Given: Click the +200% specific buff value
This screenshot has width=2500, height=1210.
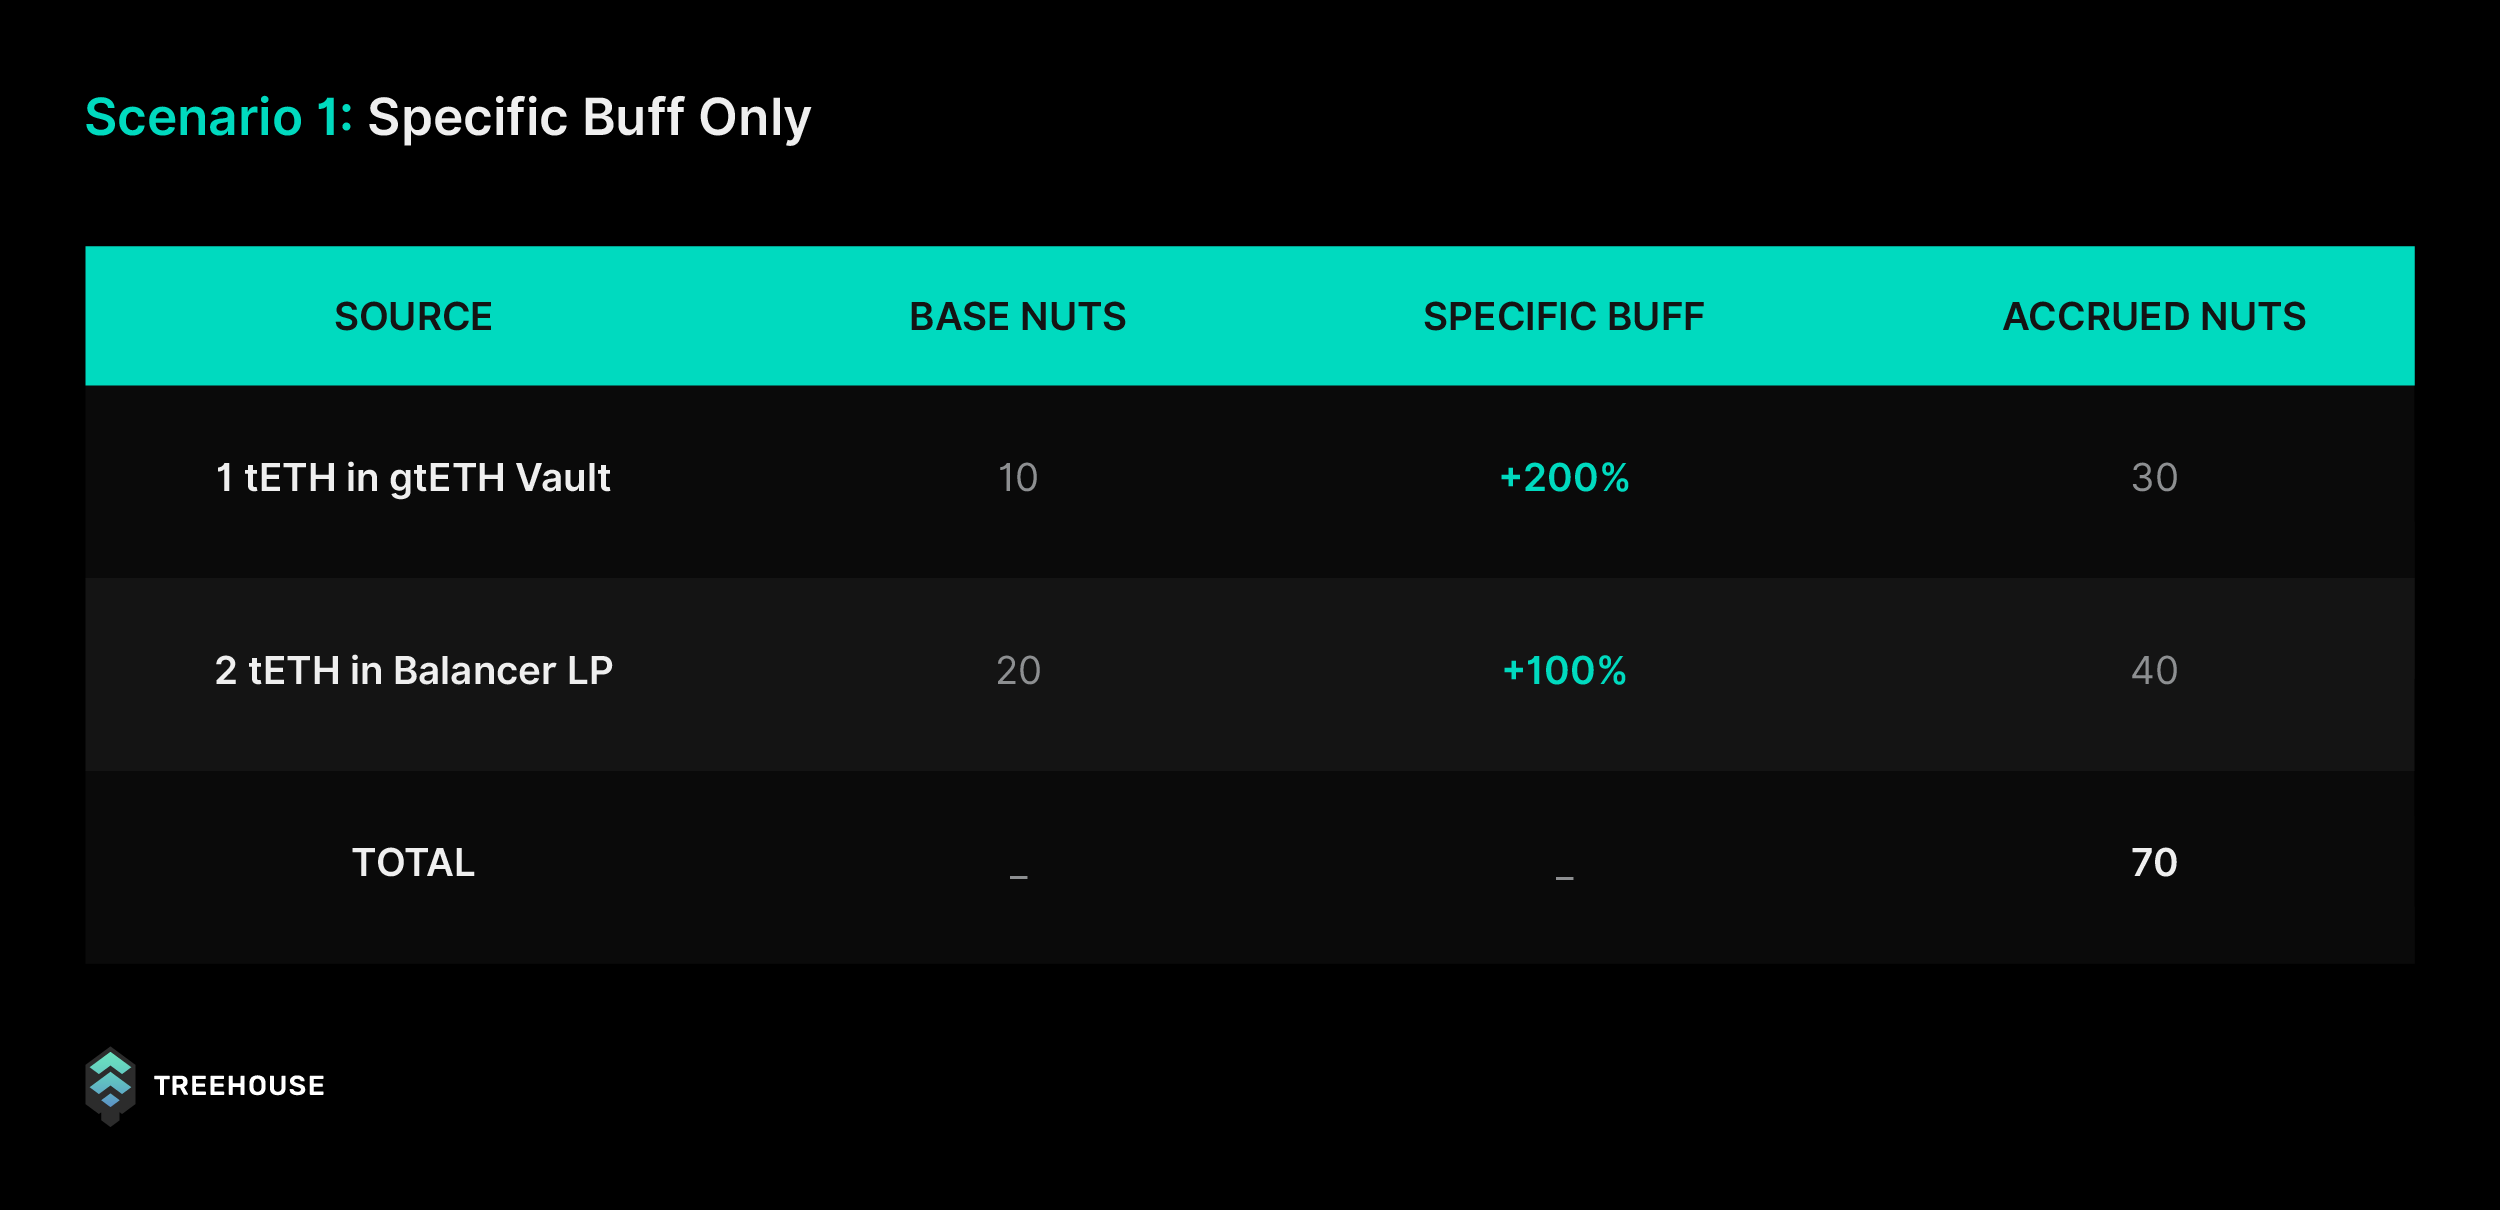Looking at the screenshot, I should click(1564, 478).
